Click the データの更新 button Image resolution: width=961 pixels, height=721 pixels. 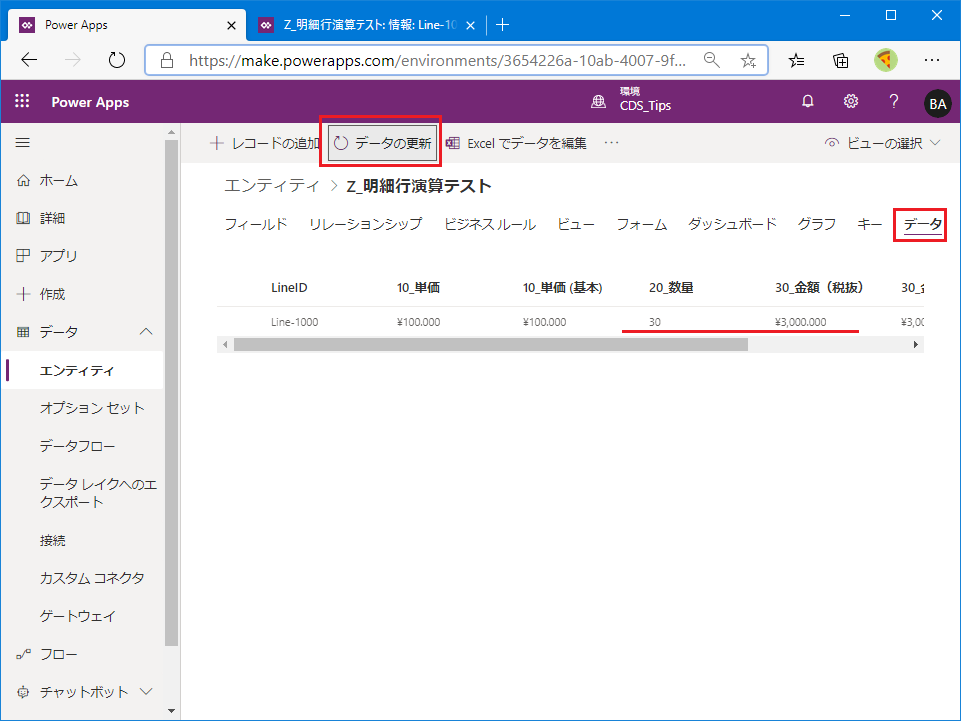pos(382,143)
